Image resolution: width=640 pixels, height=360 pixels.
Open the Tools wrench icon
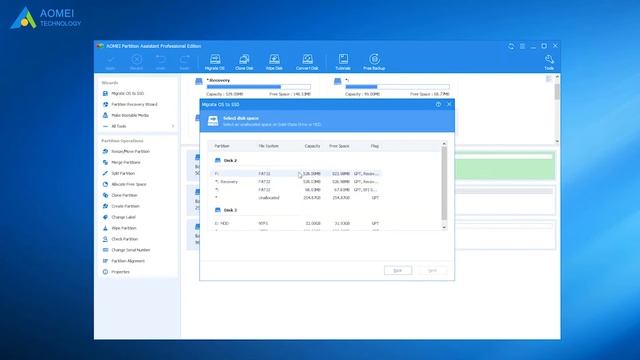pos(549,62)
